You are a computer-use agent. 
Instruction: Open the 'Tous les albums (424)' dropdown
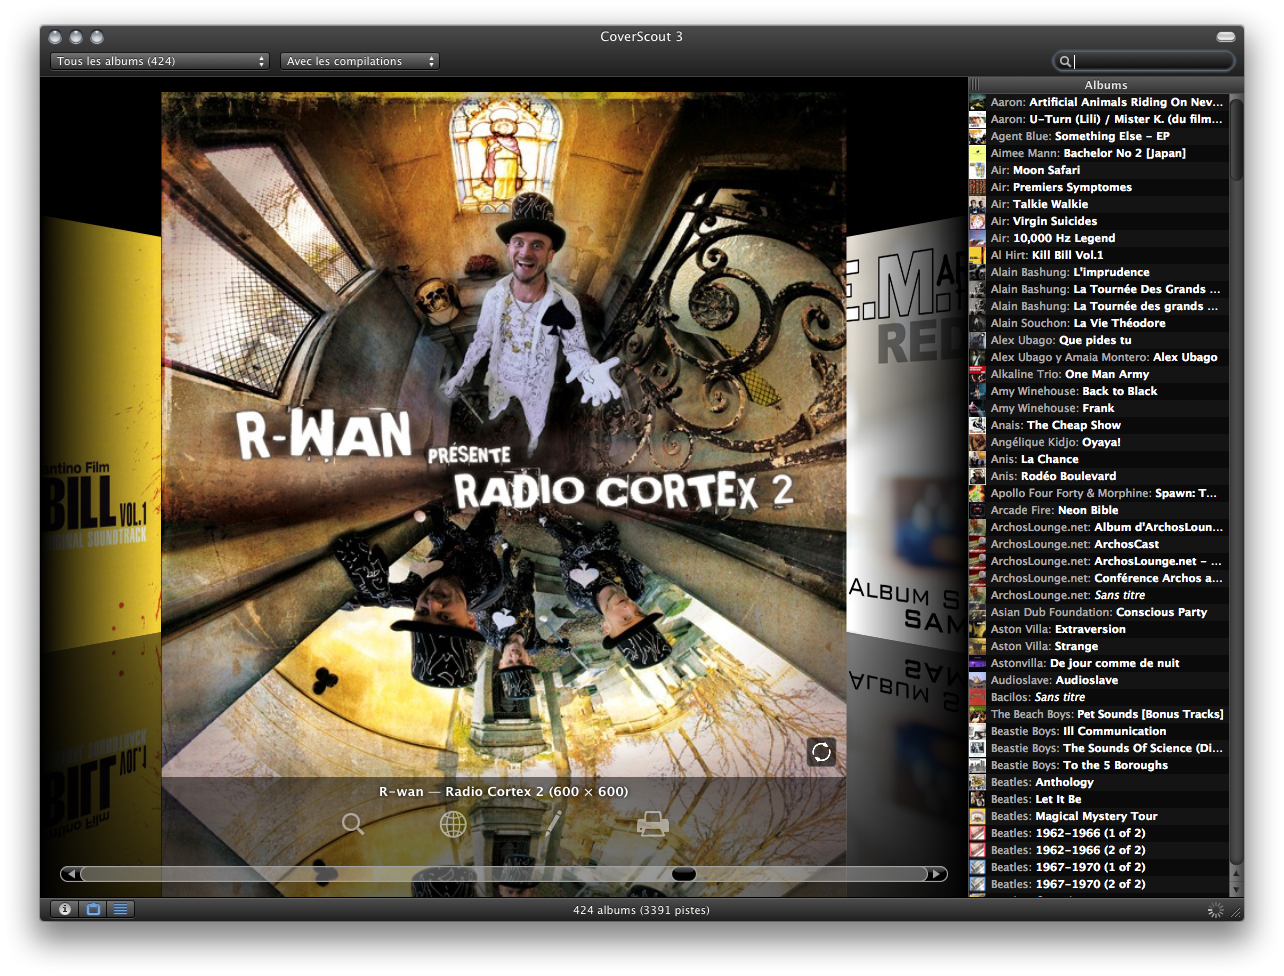coord(160,61)
